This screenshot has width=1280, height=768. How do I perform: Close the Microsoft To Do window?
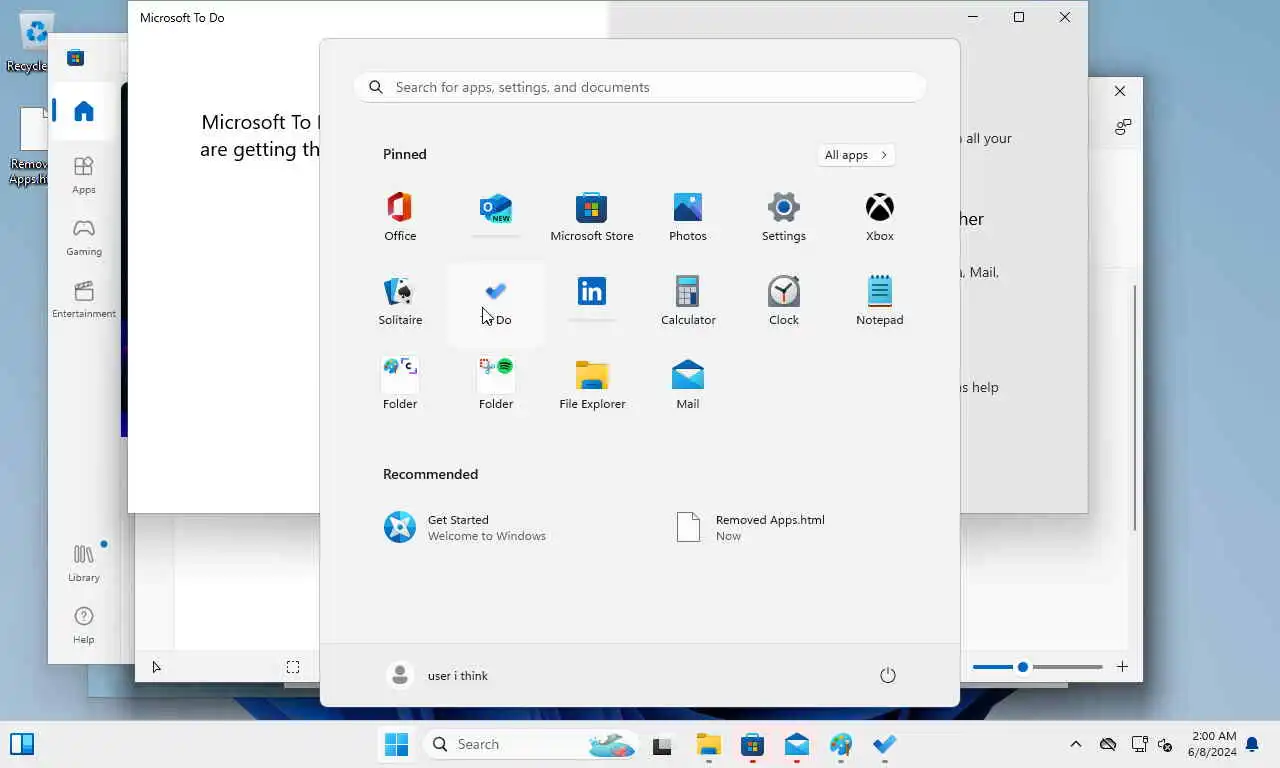[1065, 17]
